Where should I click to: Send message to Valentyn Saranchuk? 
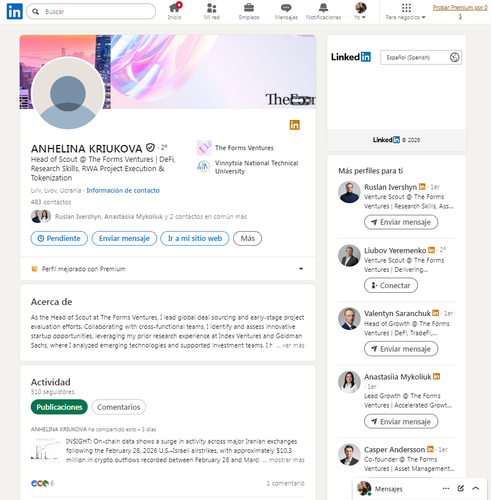pyautogui.click(x=401, y=349)
